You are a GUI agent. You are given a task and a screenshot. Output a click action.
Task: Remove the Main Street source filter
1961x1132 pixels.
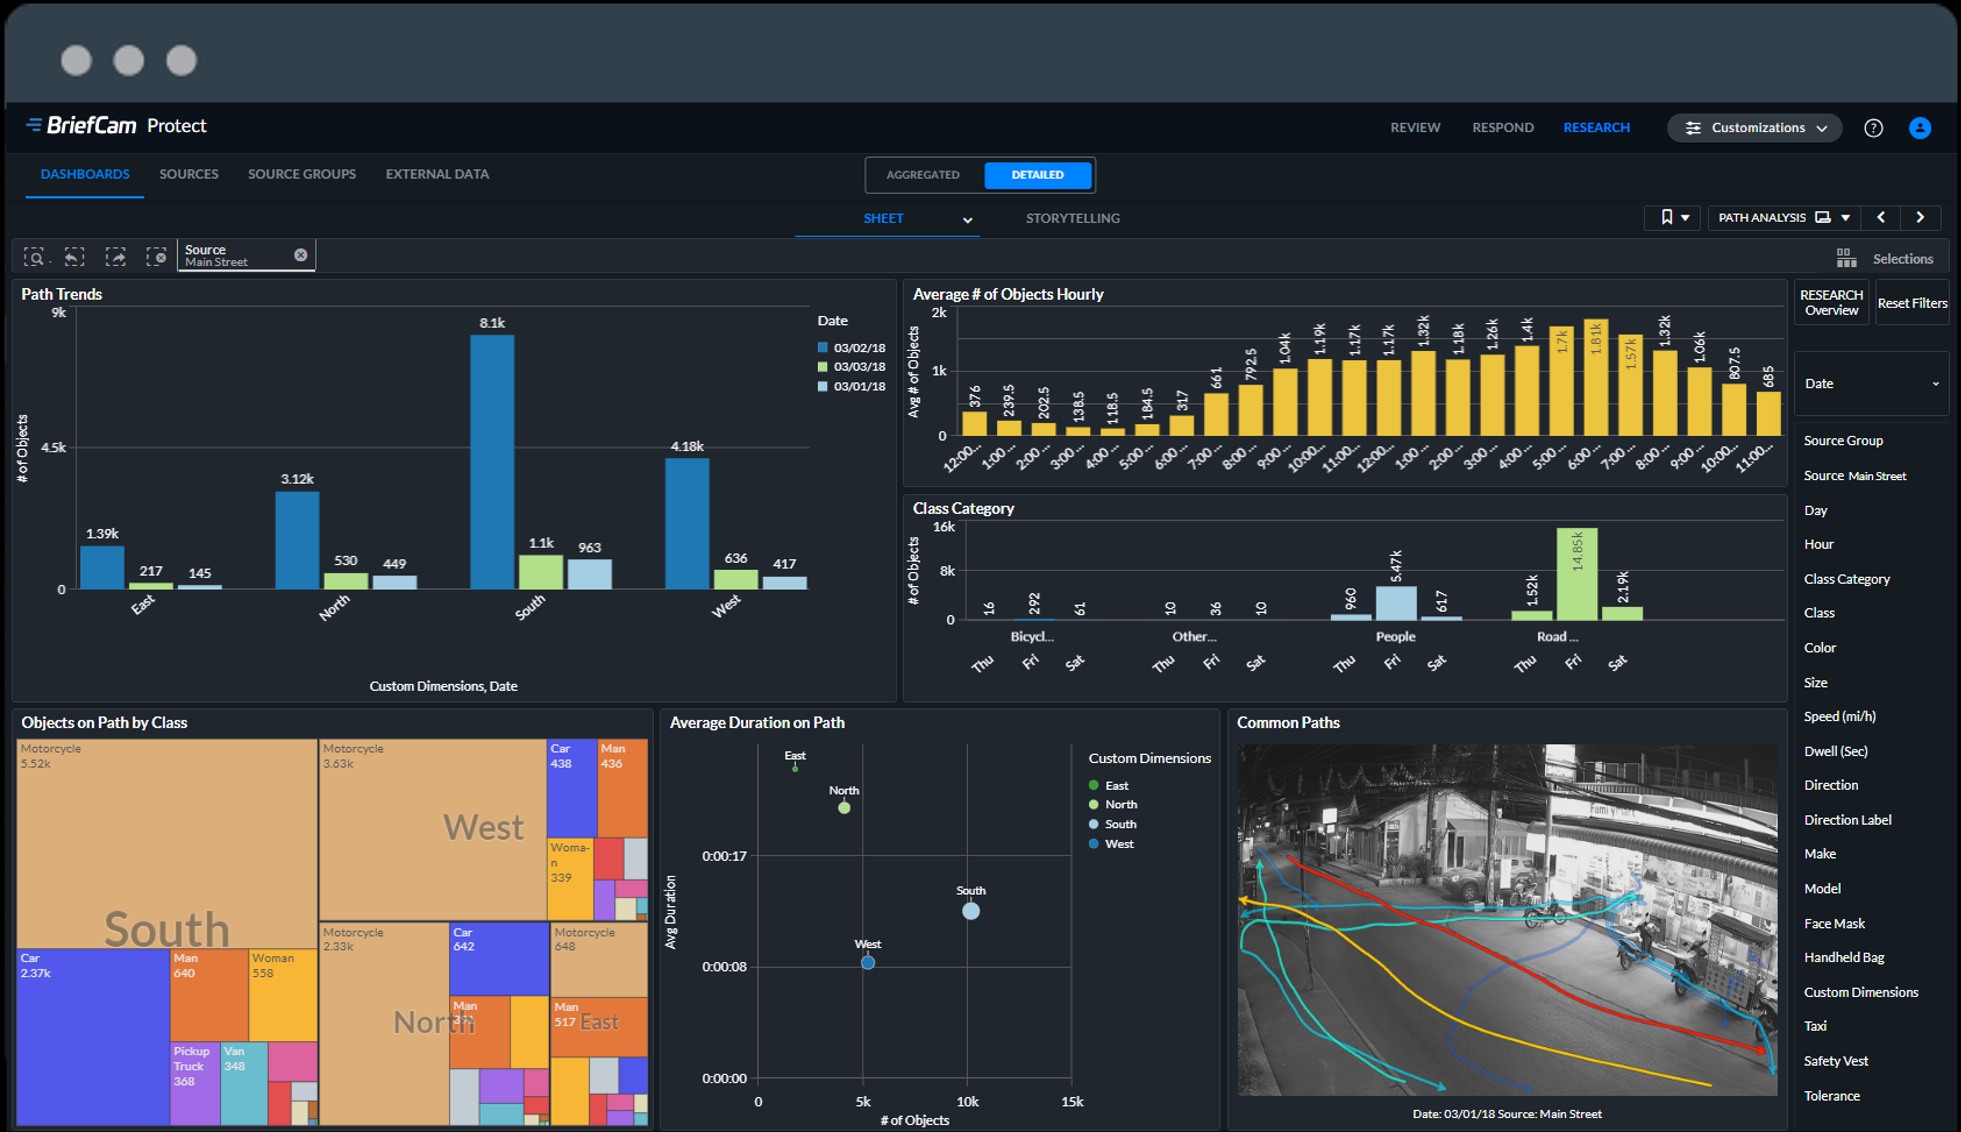[300, 255]
